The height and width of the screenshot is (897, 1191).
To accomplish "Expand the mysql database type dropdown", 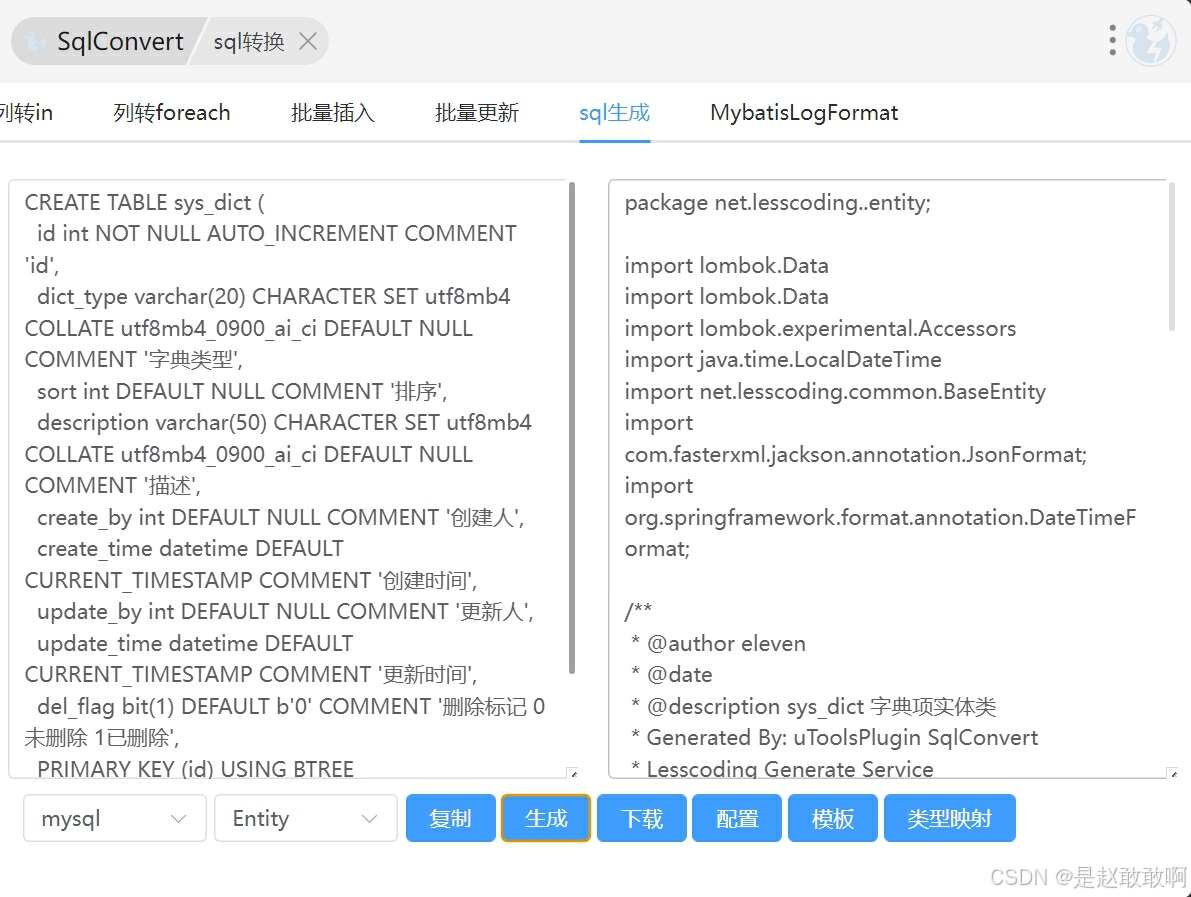I will (115, 818).
